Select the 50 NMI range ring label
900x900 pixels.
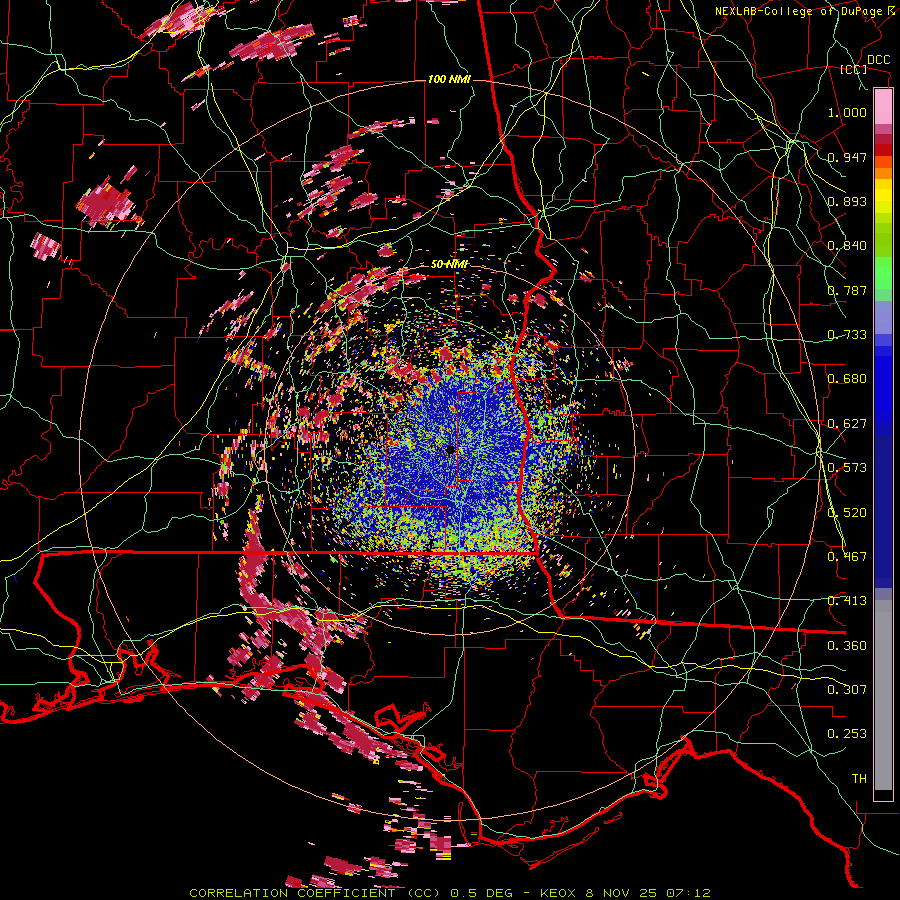click(x=449, y=264)
